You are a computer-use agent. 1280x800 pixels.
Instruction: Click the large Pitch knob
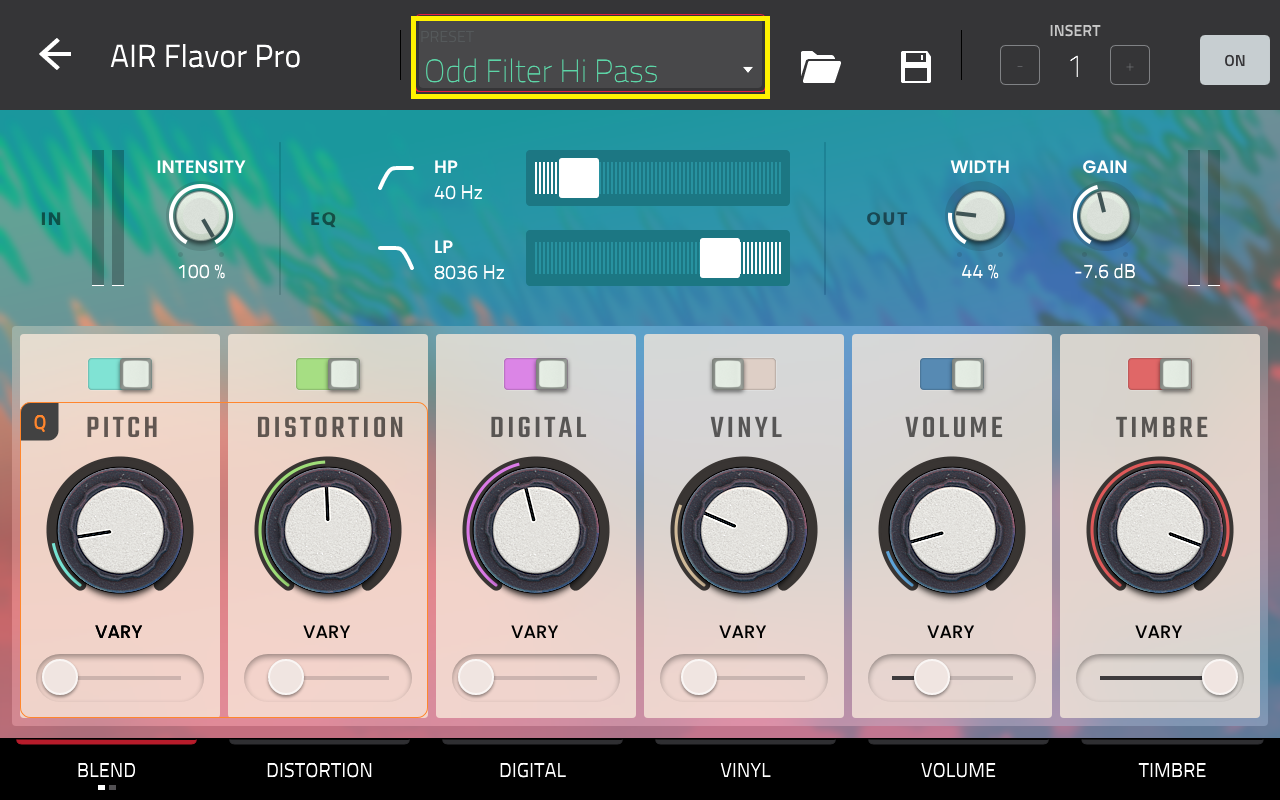coord(120,530)
